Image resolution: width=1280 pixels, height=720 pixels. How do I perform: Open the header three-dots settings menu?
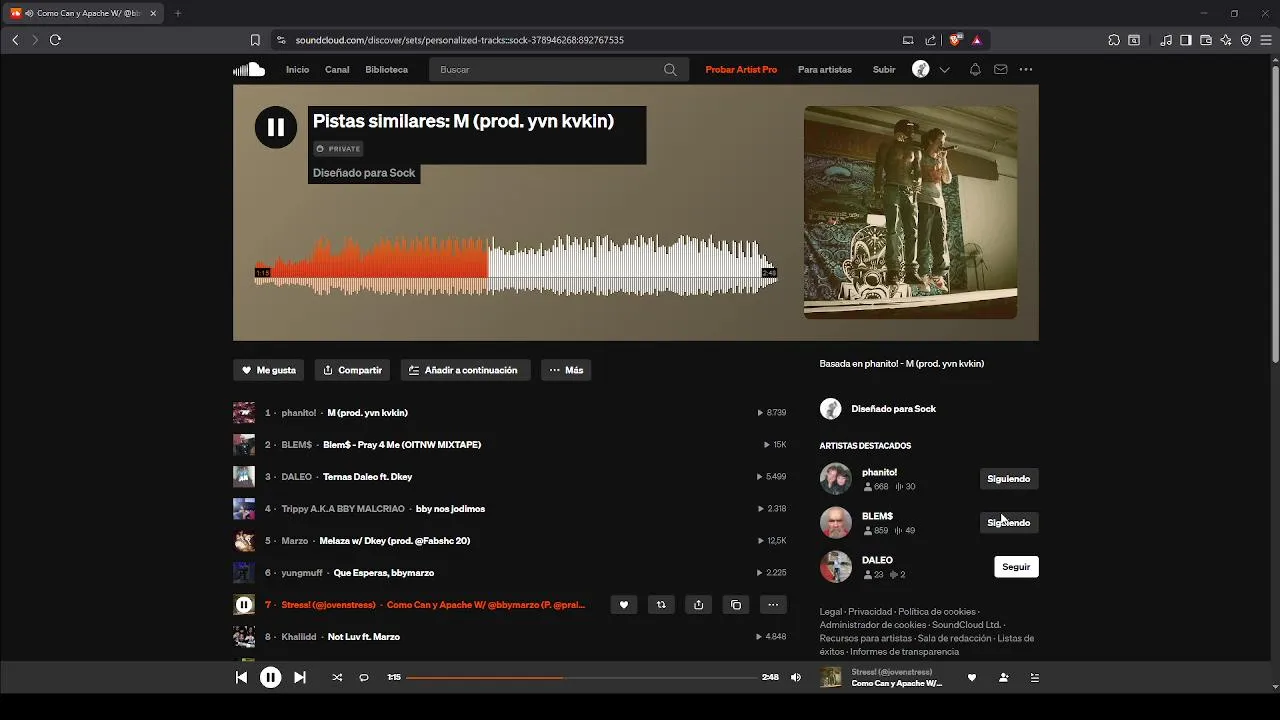point(1026,70)
